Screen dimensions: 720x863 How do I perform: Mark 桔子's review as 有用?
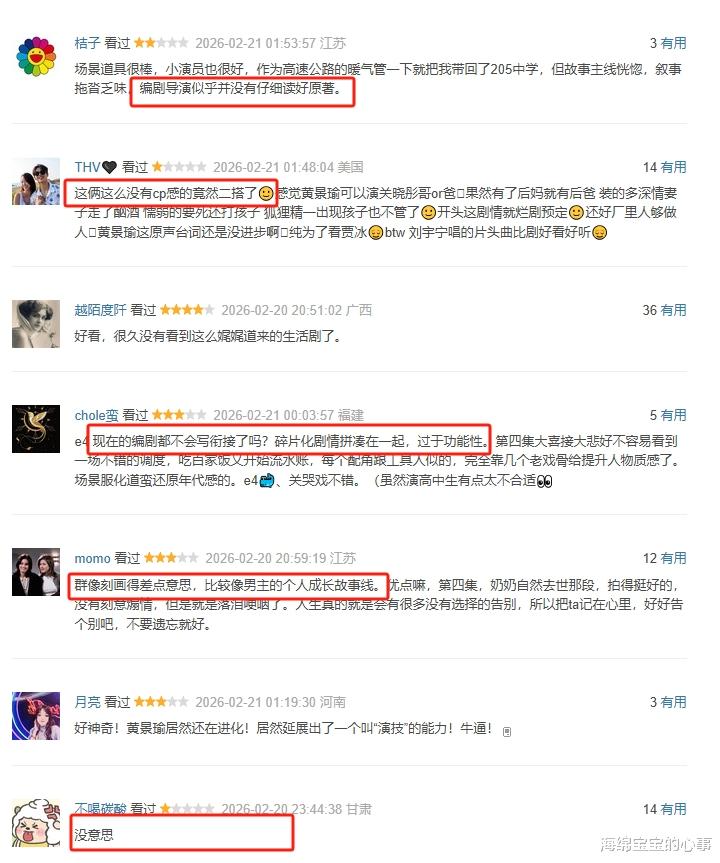pos(674,43)
